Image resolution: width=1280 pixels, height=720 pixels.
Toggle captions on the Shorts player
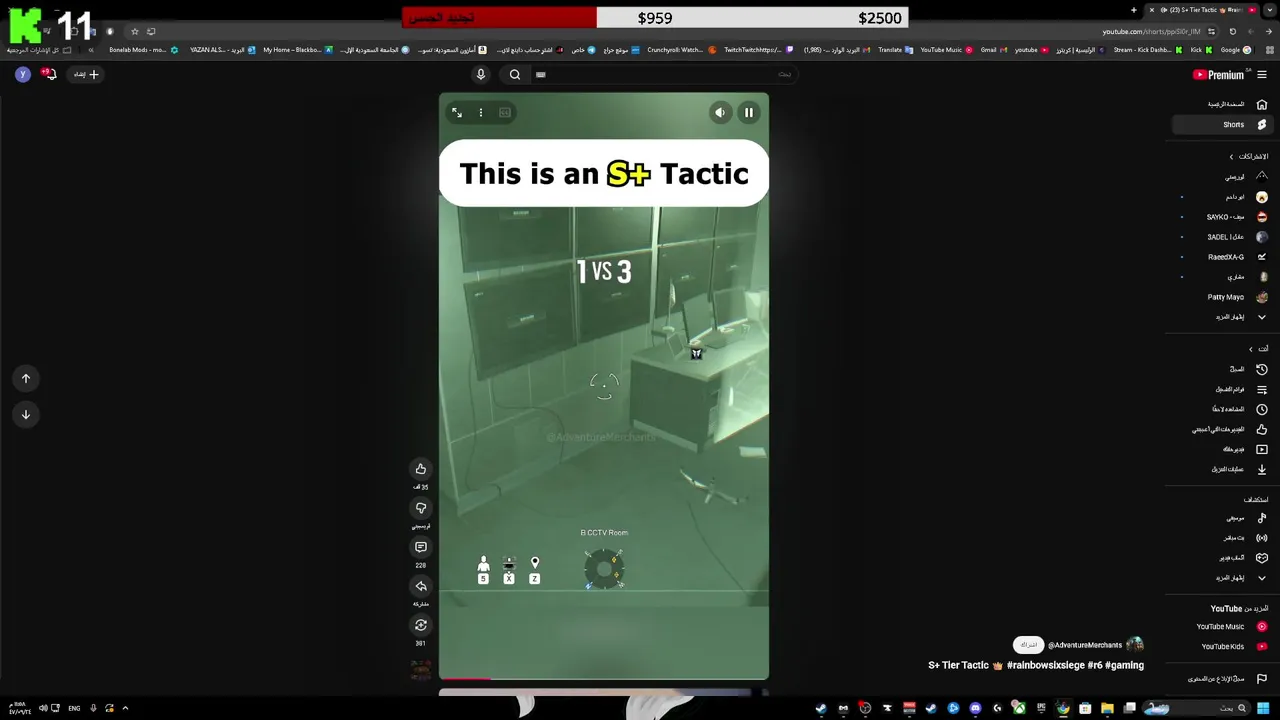505,113
